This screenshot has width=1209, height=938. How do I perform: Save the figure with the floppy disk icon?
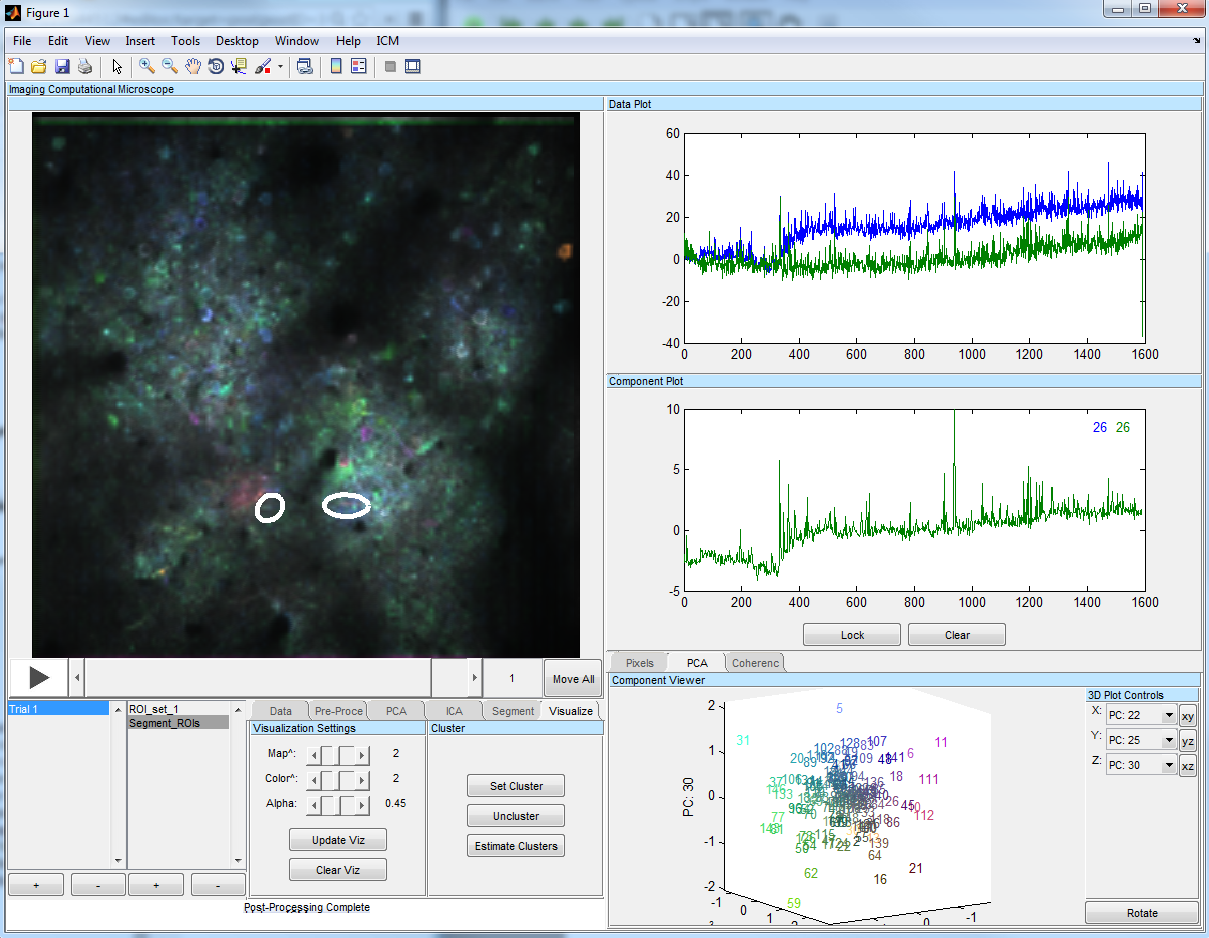[62, 67]
